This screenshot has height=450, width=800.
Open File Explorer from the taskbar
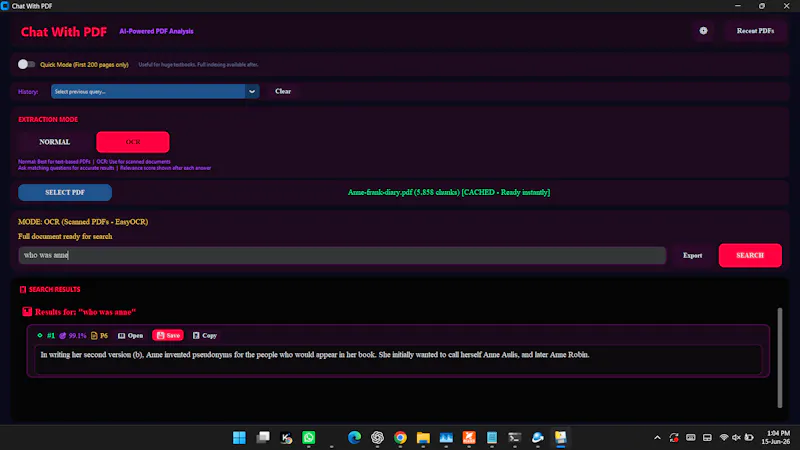[x=423, y=437]
